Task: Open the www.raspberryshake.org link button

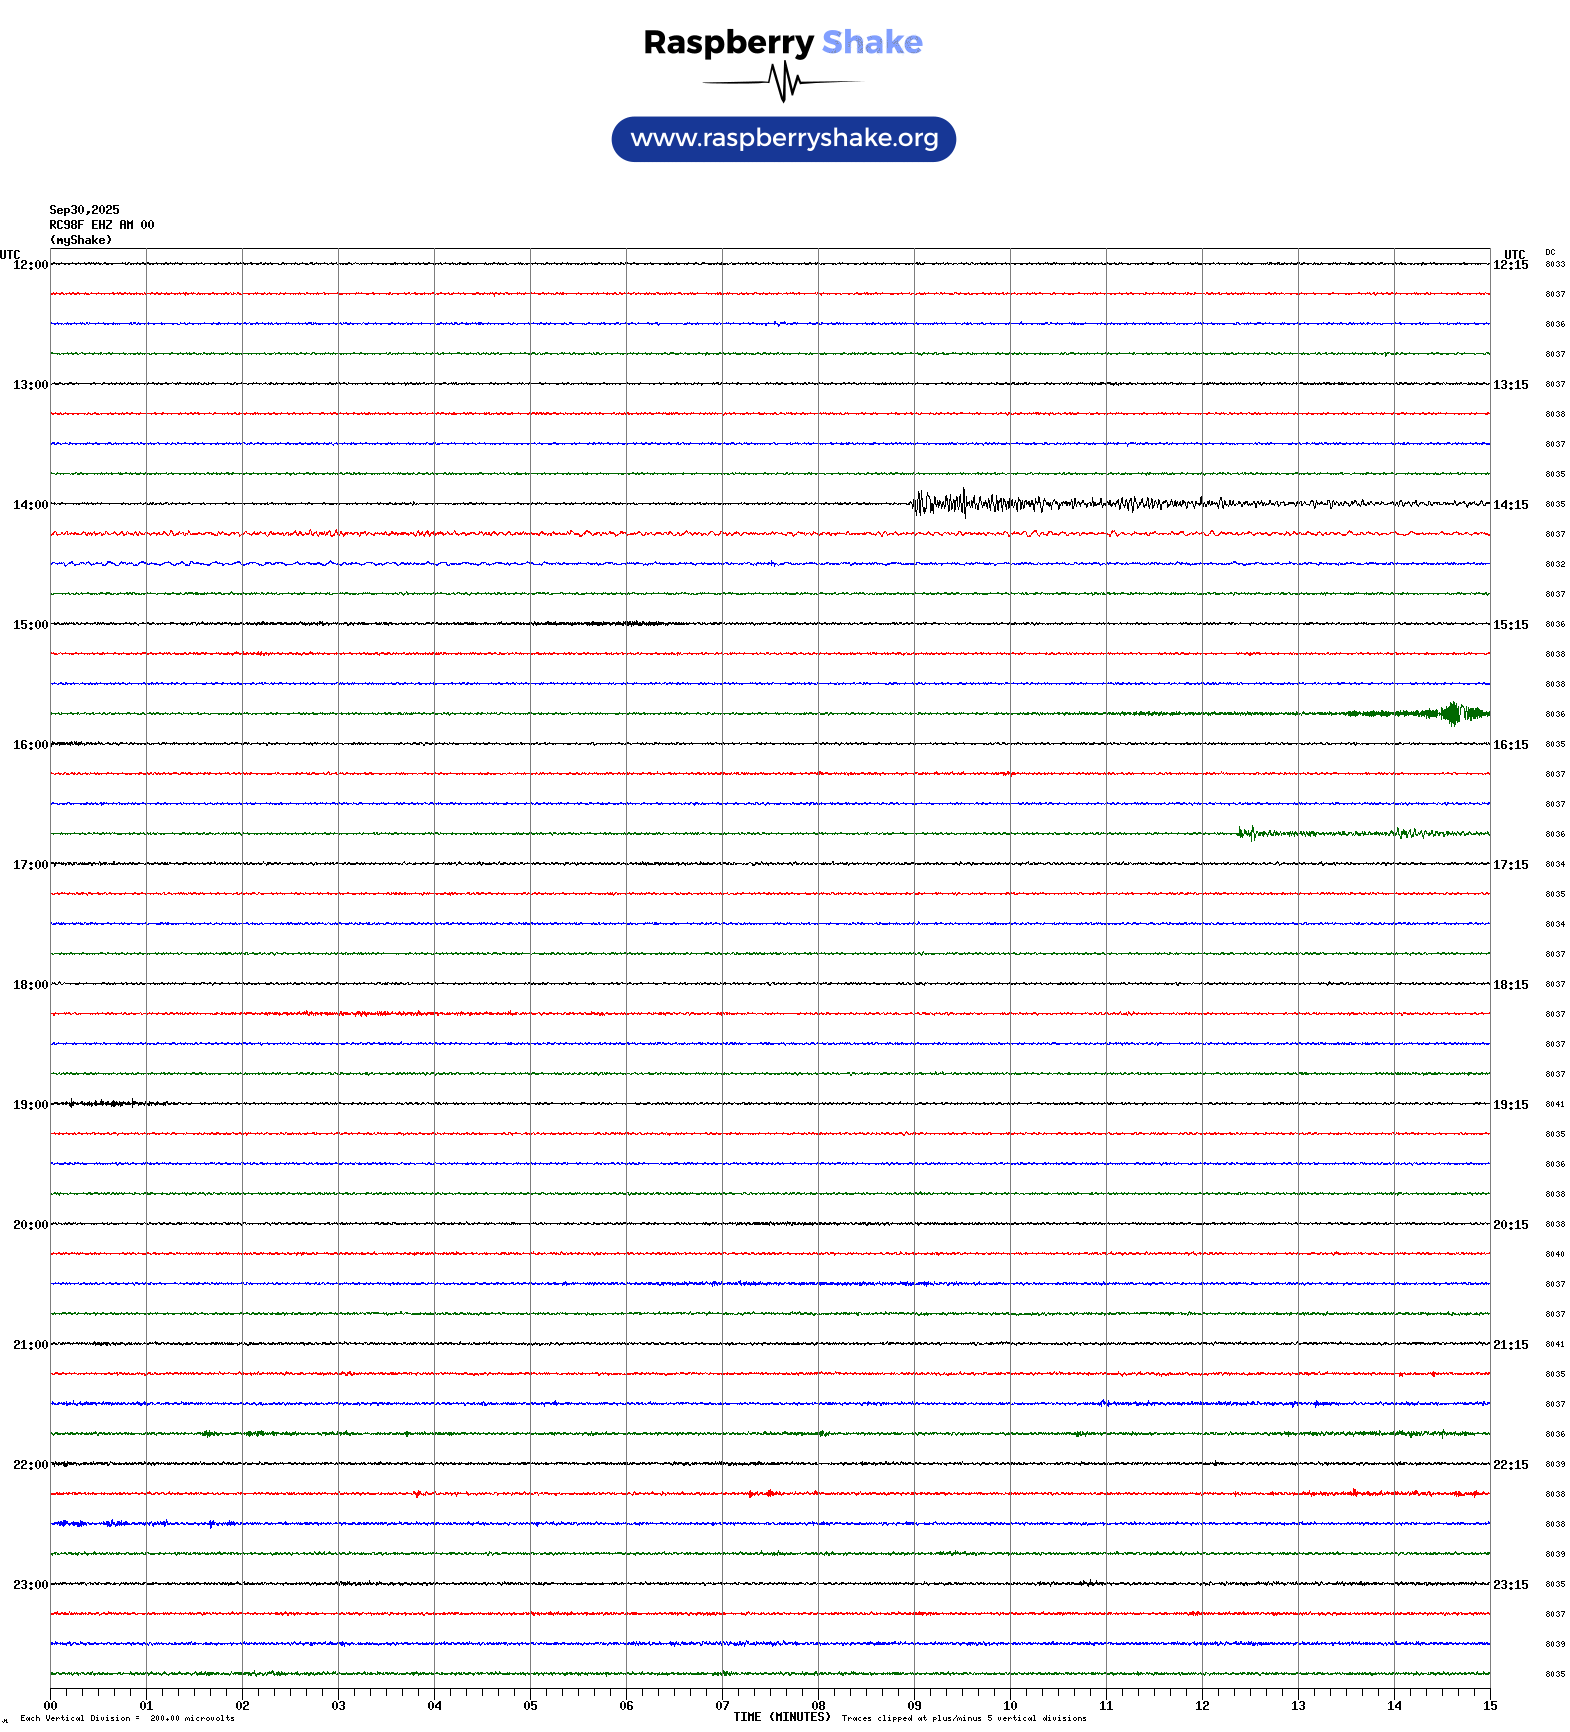Action: point(783,139)
